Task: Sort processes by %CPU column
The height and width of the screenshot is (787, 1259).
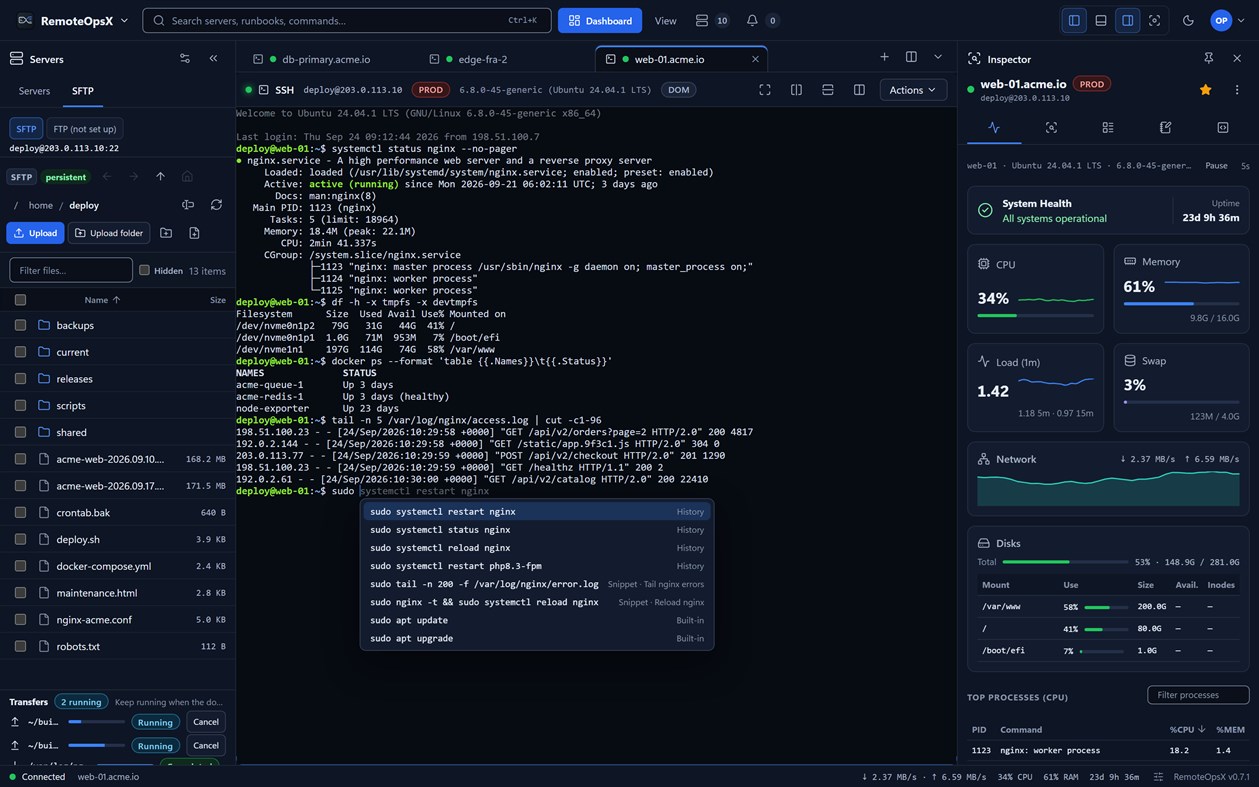Action: [x=1185, y=729]
